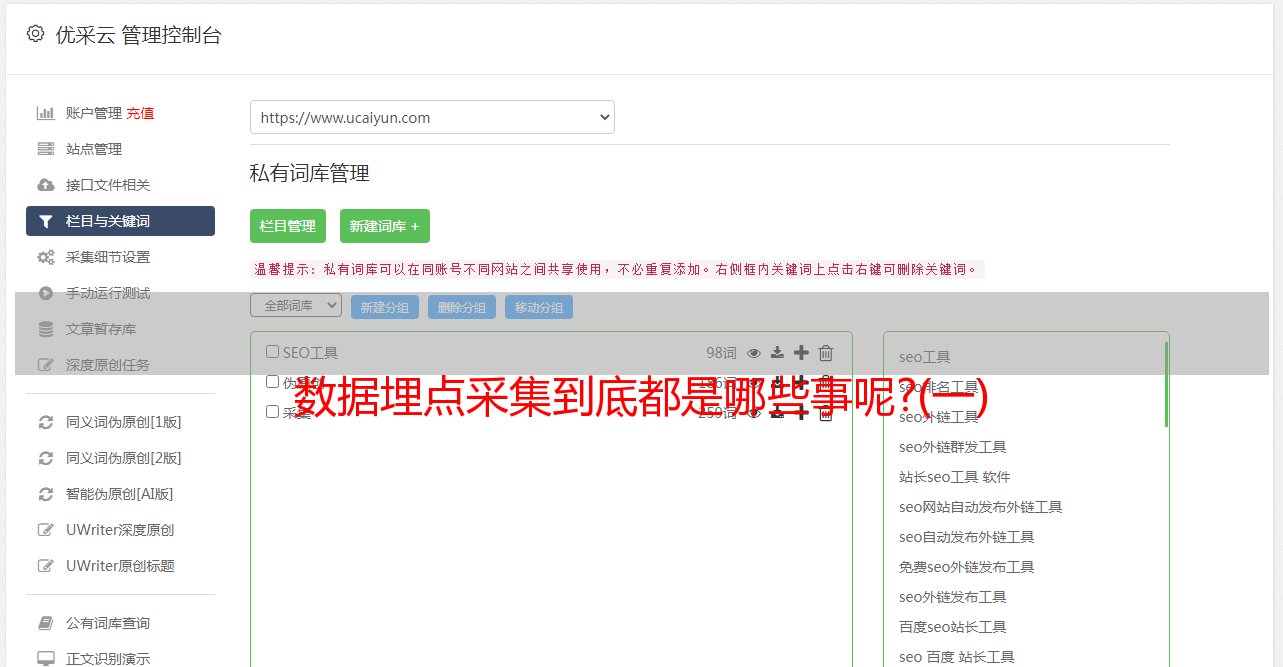Click the trash icon on the 259词 row
This screenshot has width=1283, height=667.
tap(826, 413)
